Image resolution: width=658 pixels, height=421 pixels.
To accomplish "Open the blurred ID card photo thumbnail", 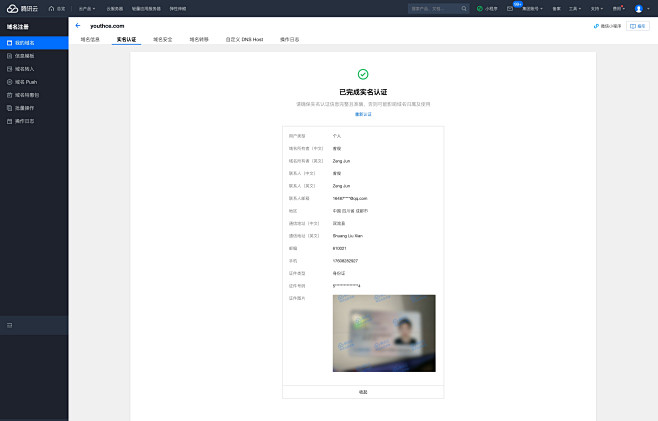I will [384, 333].
